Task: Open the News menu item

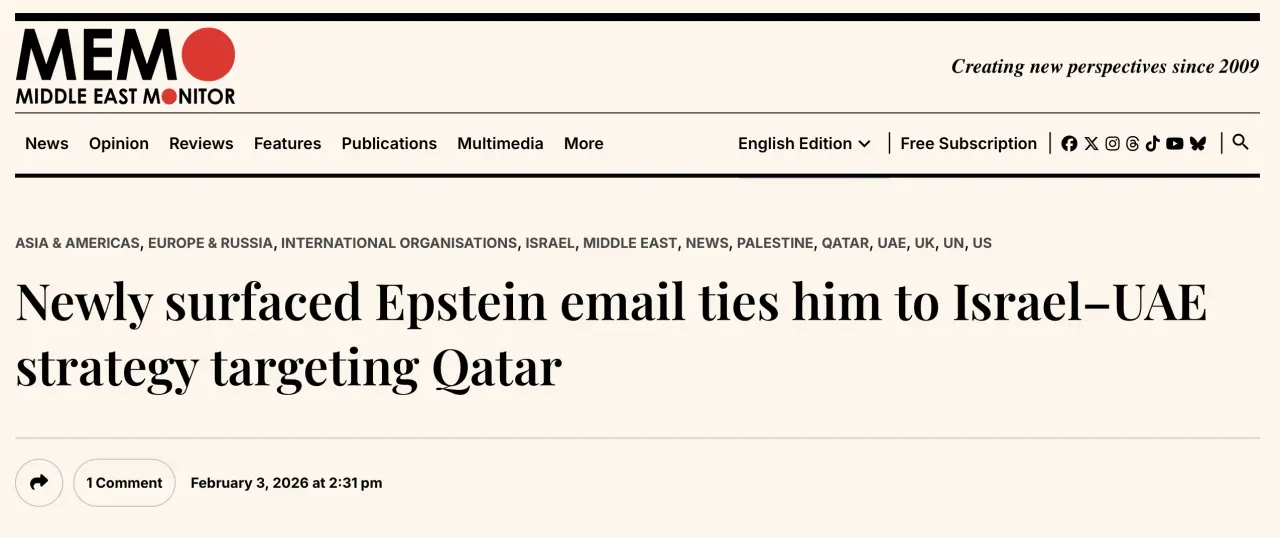Action: pos(47,144)
